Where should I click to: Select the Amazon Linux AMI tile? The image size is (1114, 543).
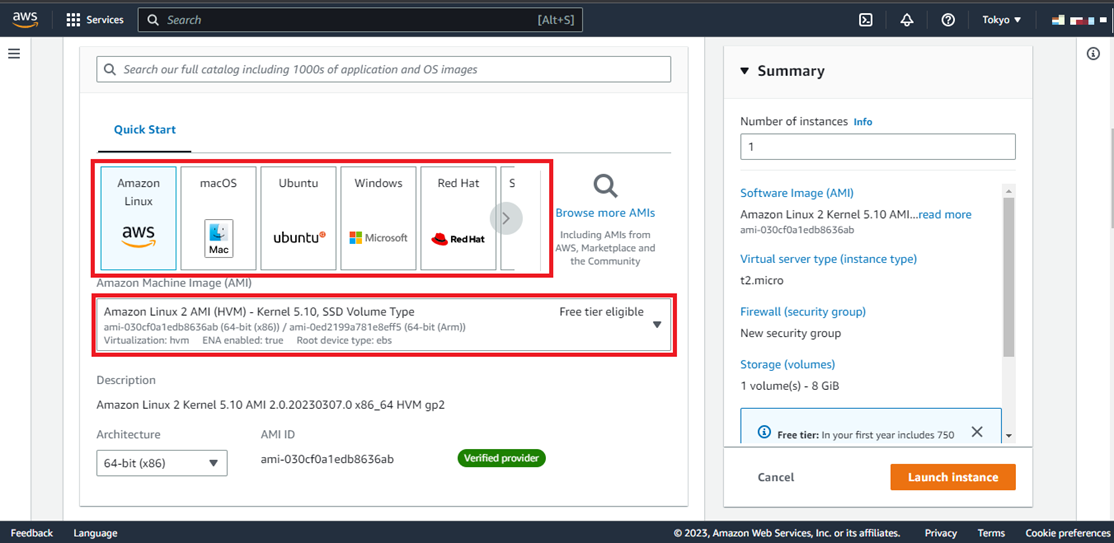139,218
